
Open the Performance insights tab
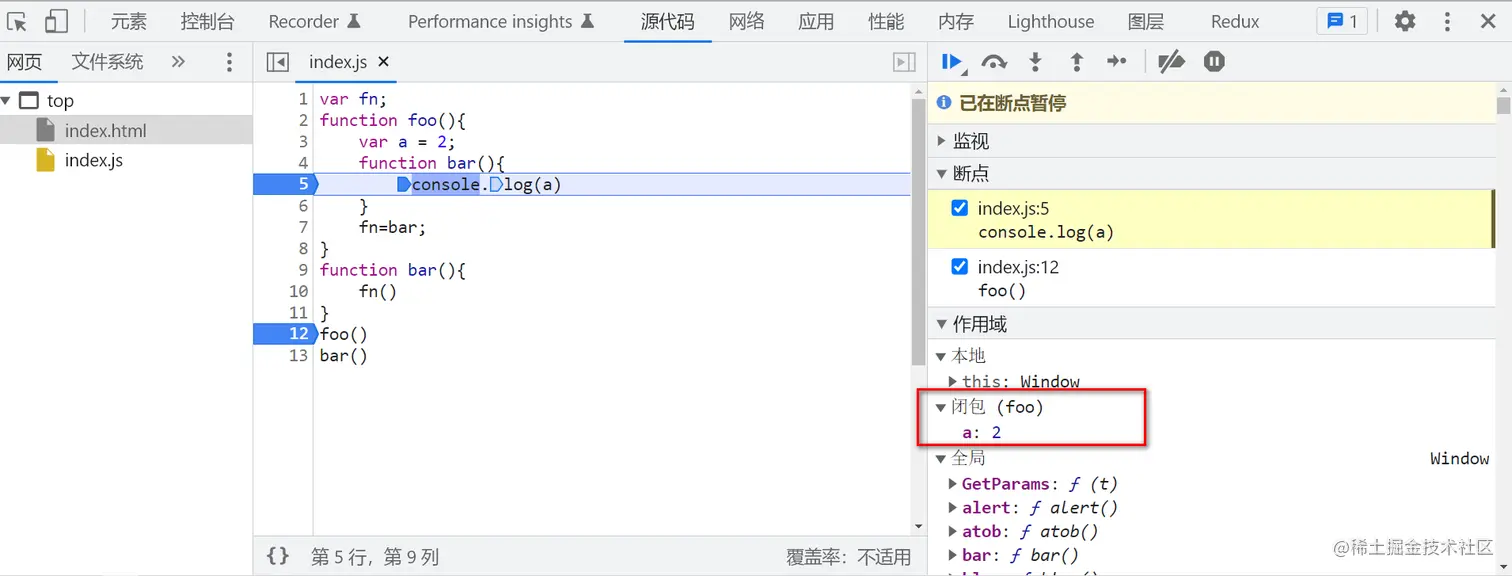coord(501,21)
